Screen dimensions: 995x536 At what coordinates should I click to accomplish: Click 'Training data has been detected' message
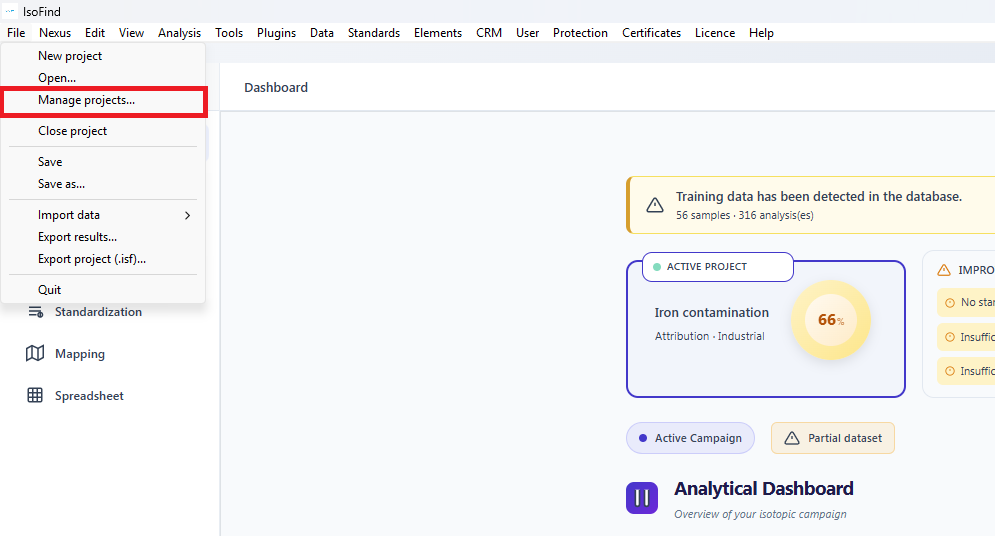click(x=819, y=197)
